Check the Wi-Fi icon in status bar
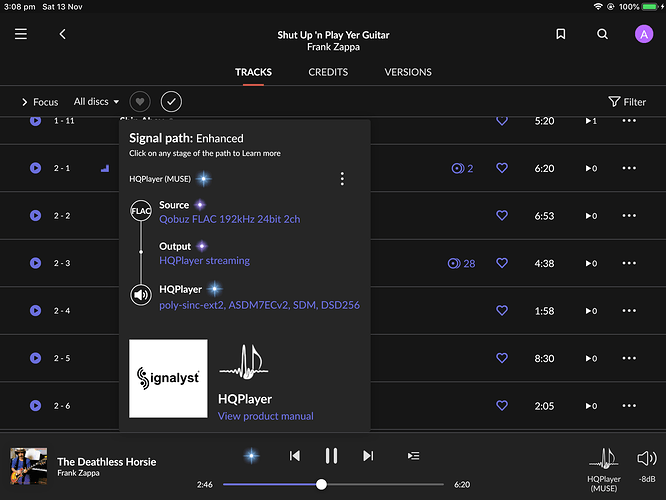This screenshot has width=666, height=500. [598, 6]
